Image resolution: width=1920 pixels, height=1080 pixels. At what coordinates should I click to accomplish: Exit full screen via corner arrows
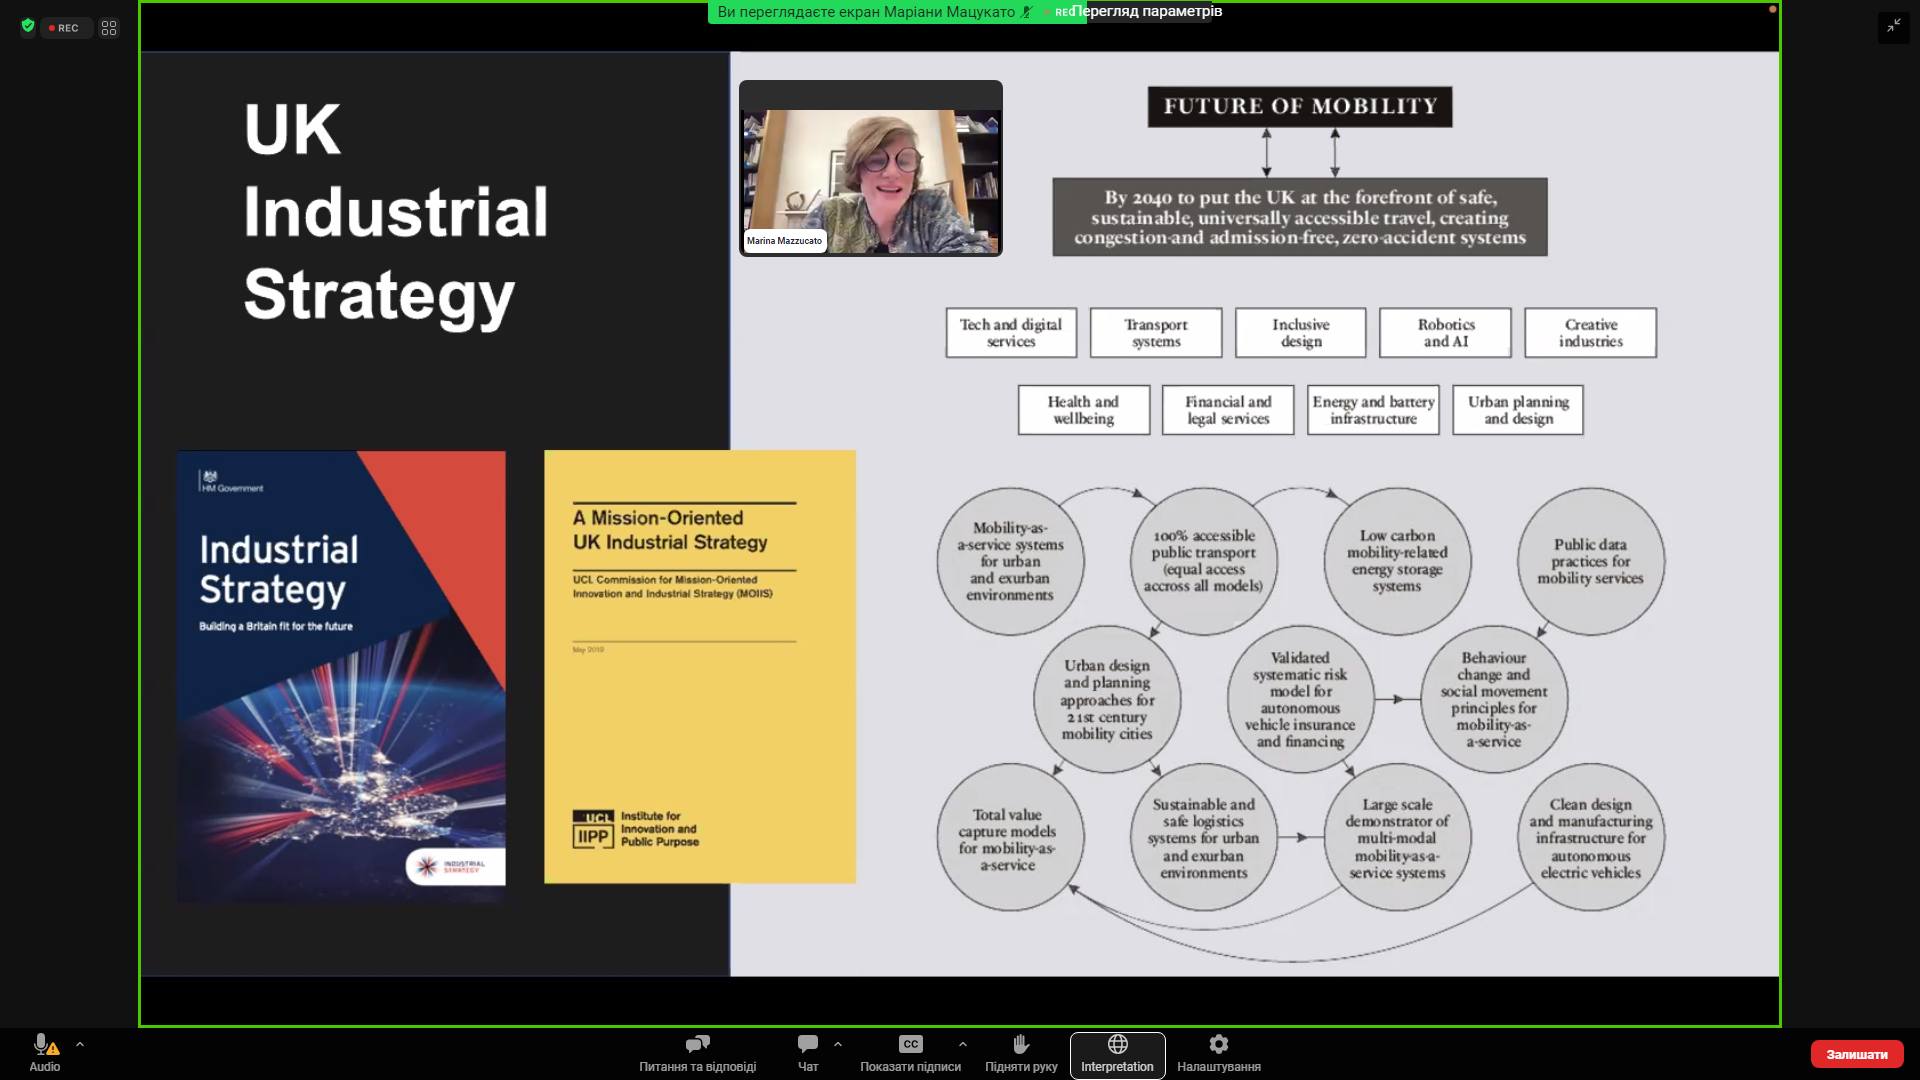[1893, 27]
